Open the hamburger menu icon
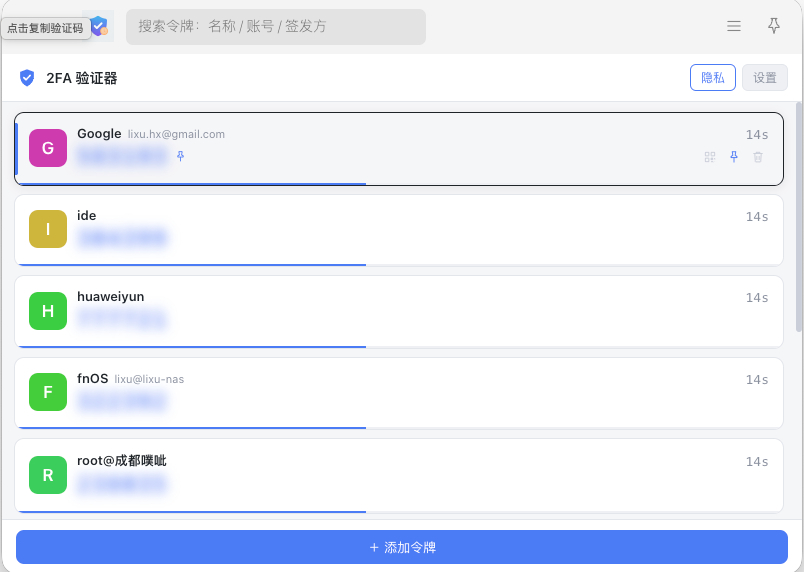804x572 pixels. pyautogui.click(x=734, y=26)
